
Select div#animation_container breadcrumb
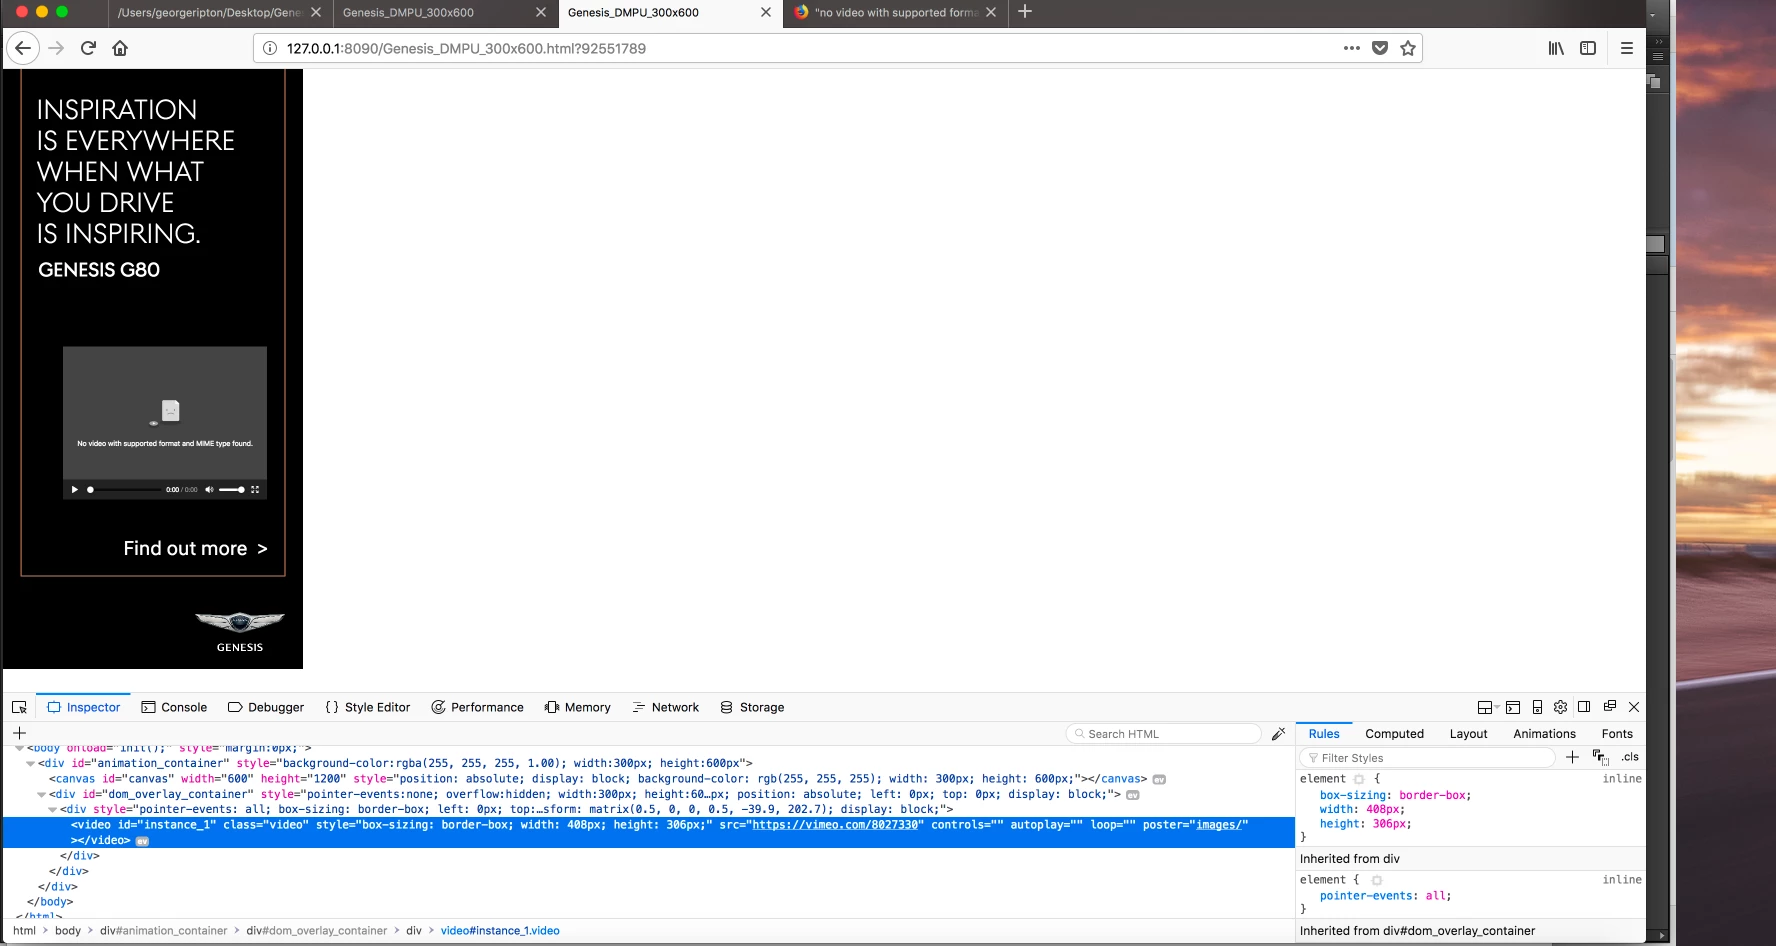point(163,931)
